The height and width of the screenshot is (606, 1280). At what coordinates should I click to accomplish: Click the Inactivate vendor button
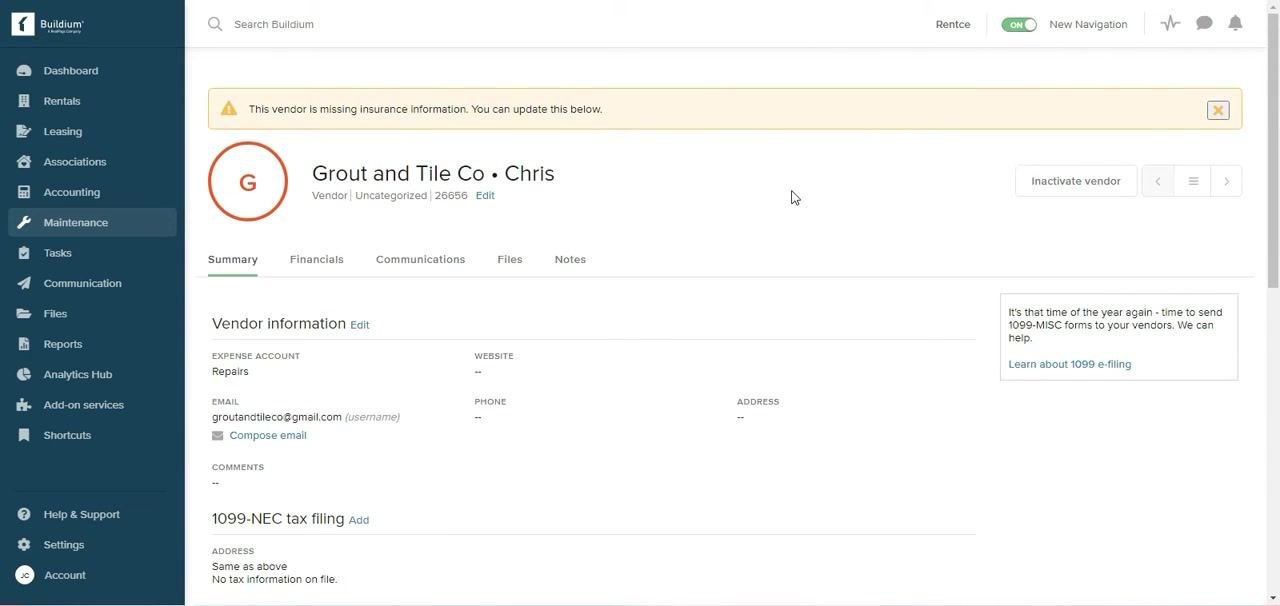(1076, 181)
